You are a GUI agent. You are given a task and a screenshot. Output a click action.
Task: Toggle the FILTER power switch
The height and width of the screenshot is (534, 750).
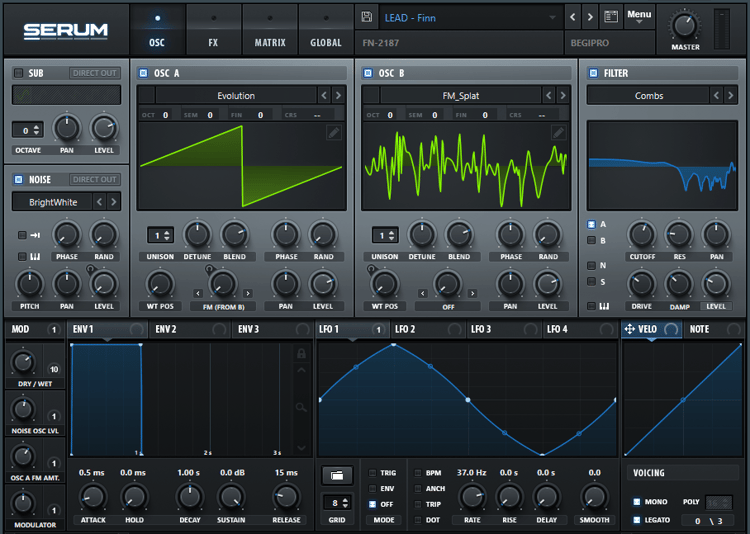pos(593,73)
